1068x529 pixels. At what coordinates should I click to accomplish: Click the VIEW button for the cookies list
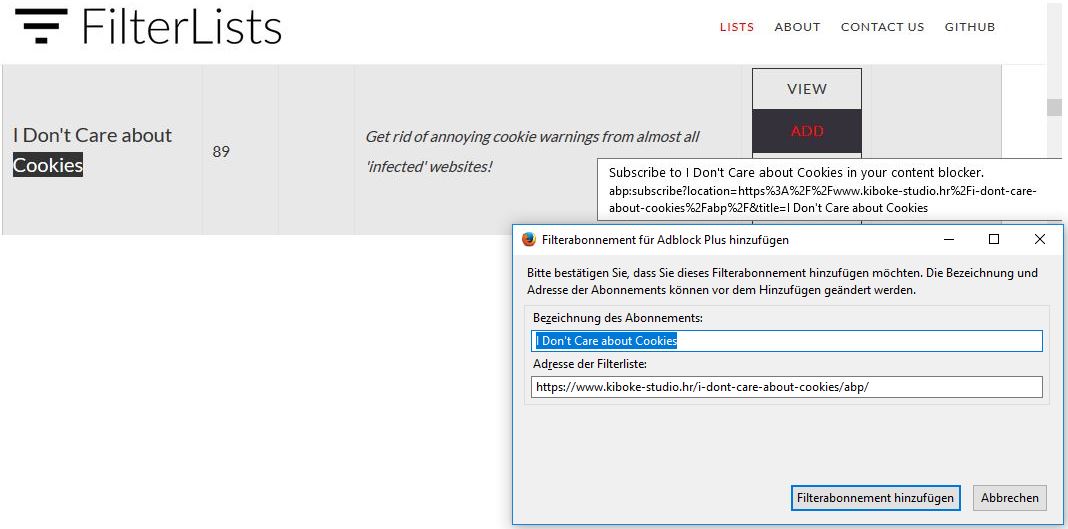click(806, 89)
